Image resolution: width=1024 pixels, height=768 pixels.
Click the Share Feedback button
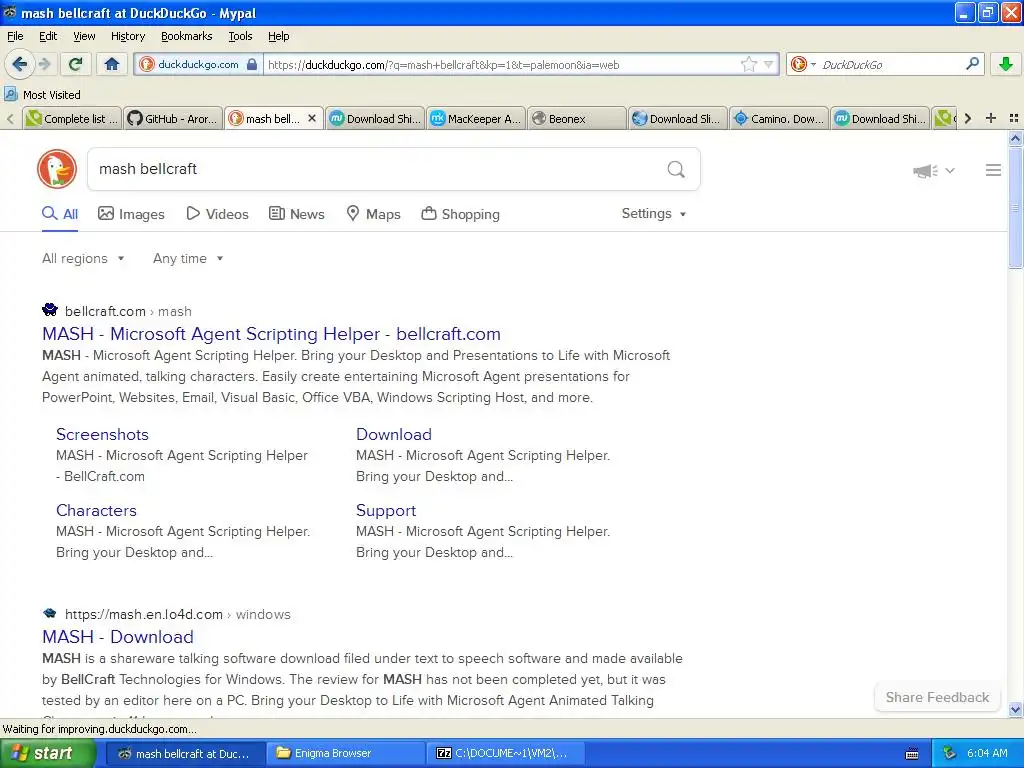937,697
